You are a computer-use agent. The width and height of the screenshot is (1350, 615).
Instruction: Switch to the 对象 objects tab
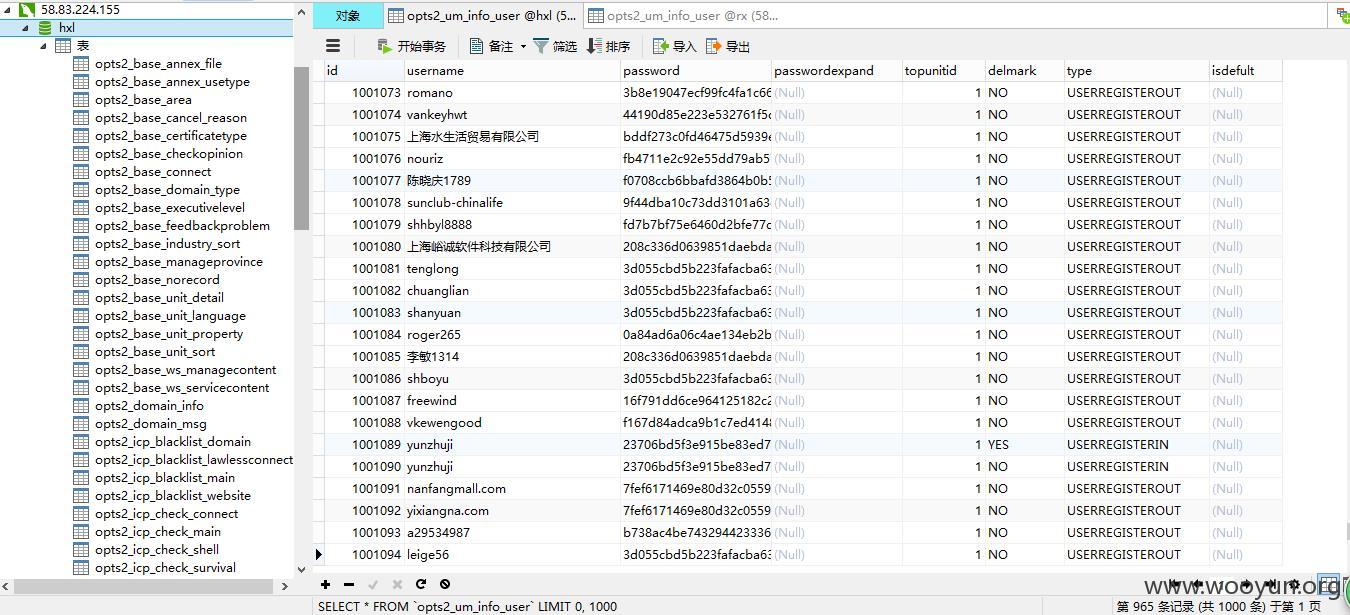tap(348, 15)
